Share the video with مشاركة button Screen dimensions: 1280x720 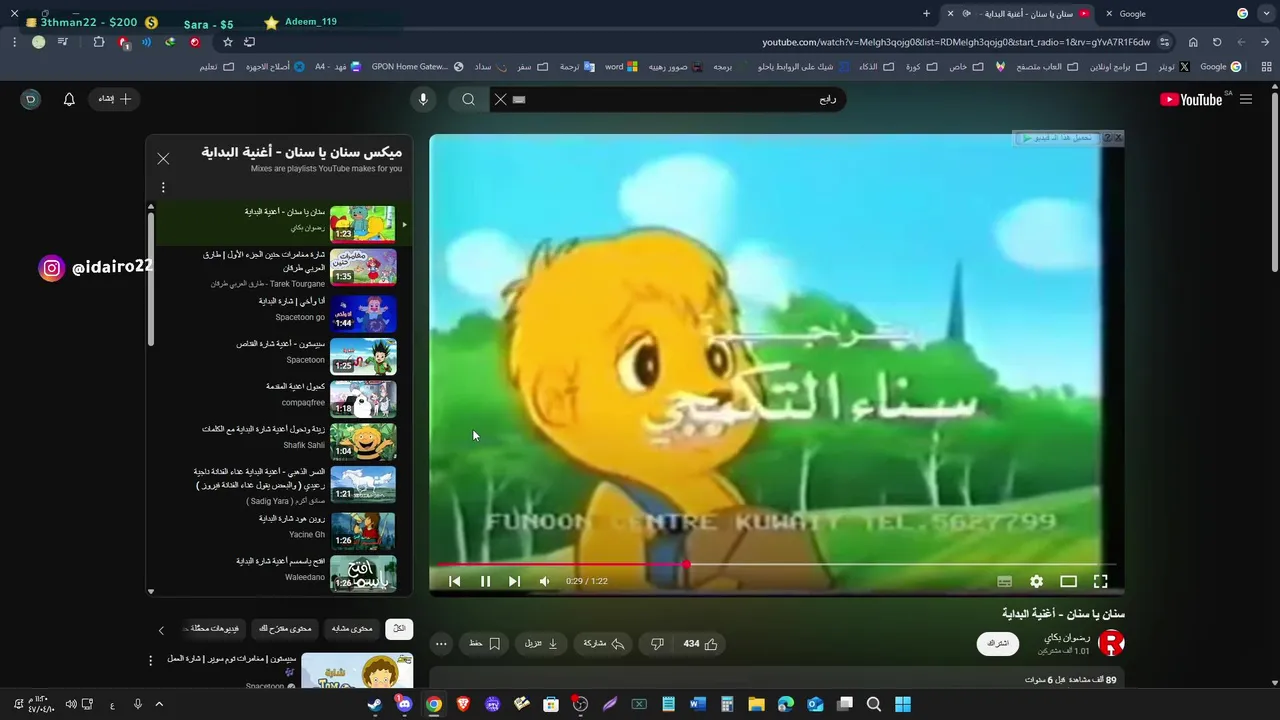click(x=603, y=644)
